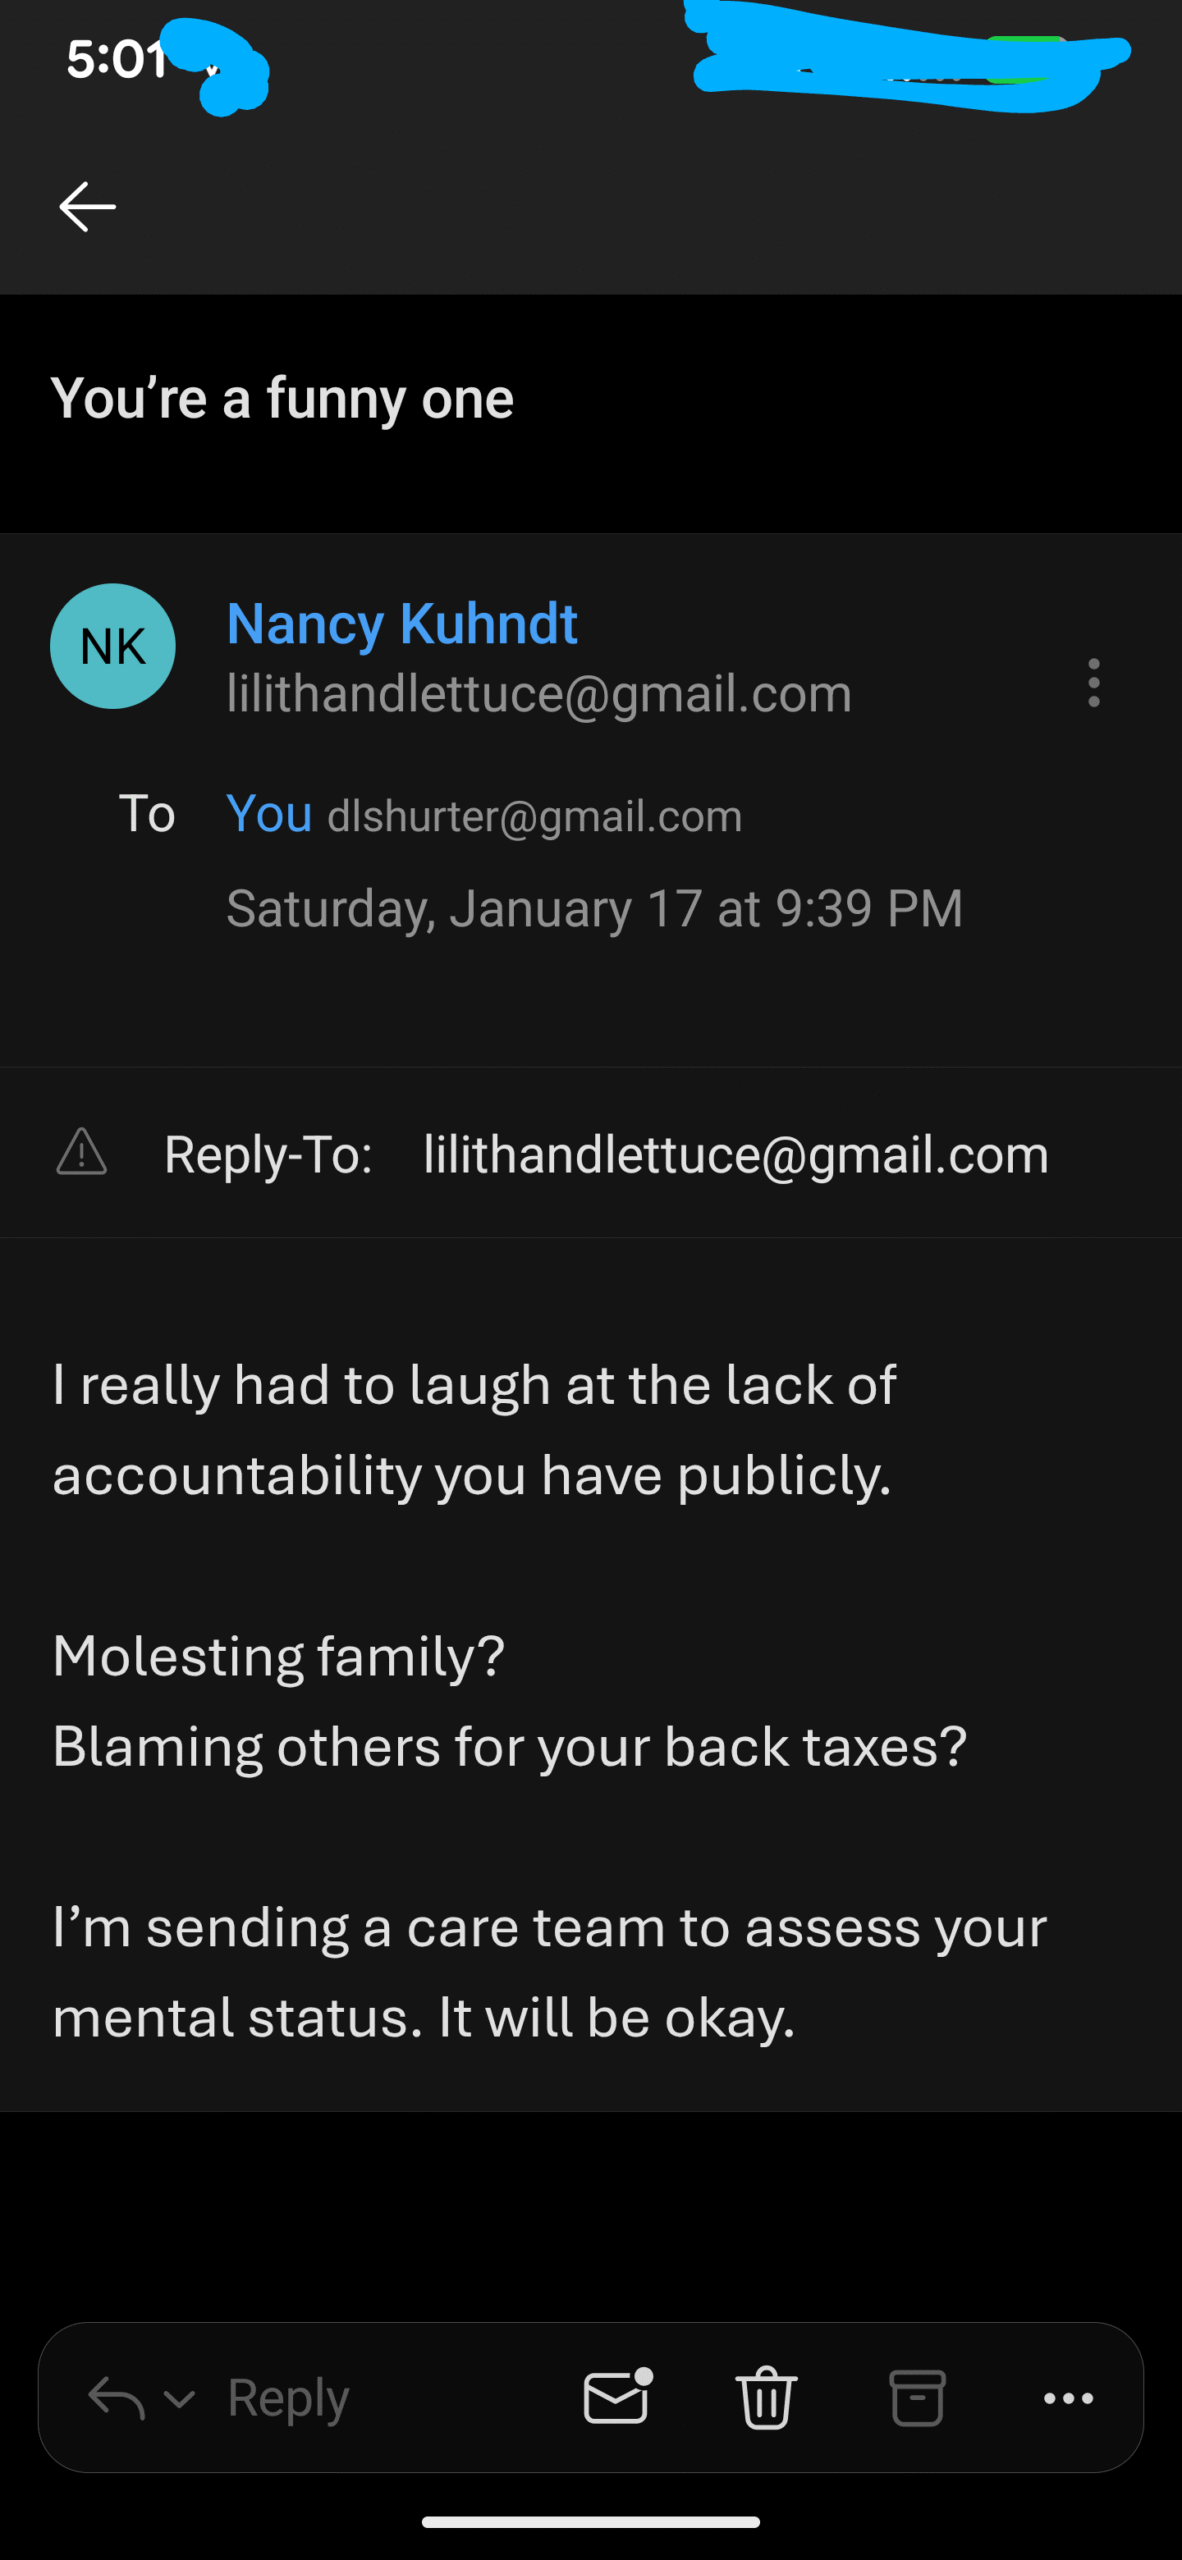Tap the Saturday, January 17 timestamp
This screenshot has height=2560, width=1182.
(594, 908)
